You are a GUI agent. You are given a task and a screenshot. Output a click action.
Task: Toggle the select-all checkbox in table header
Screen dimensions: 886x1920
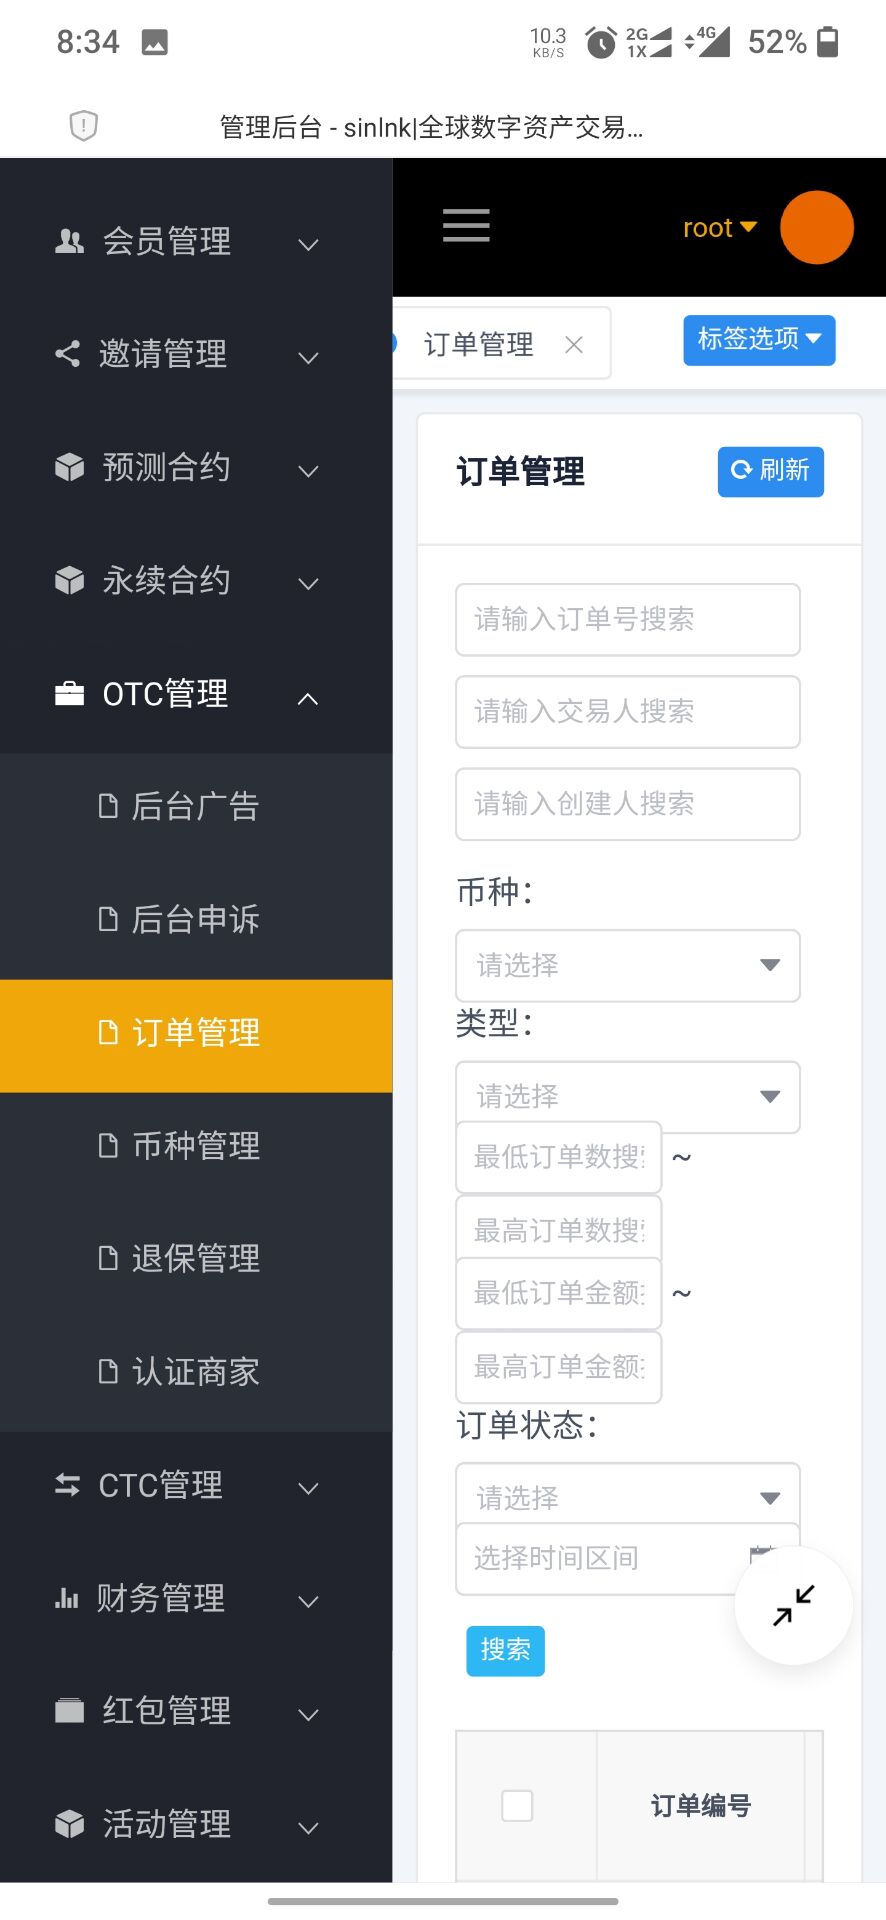coord(517,1805)
